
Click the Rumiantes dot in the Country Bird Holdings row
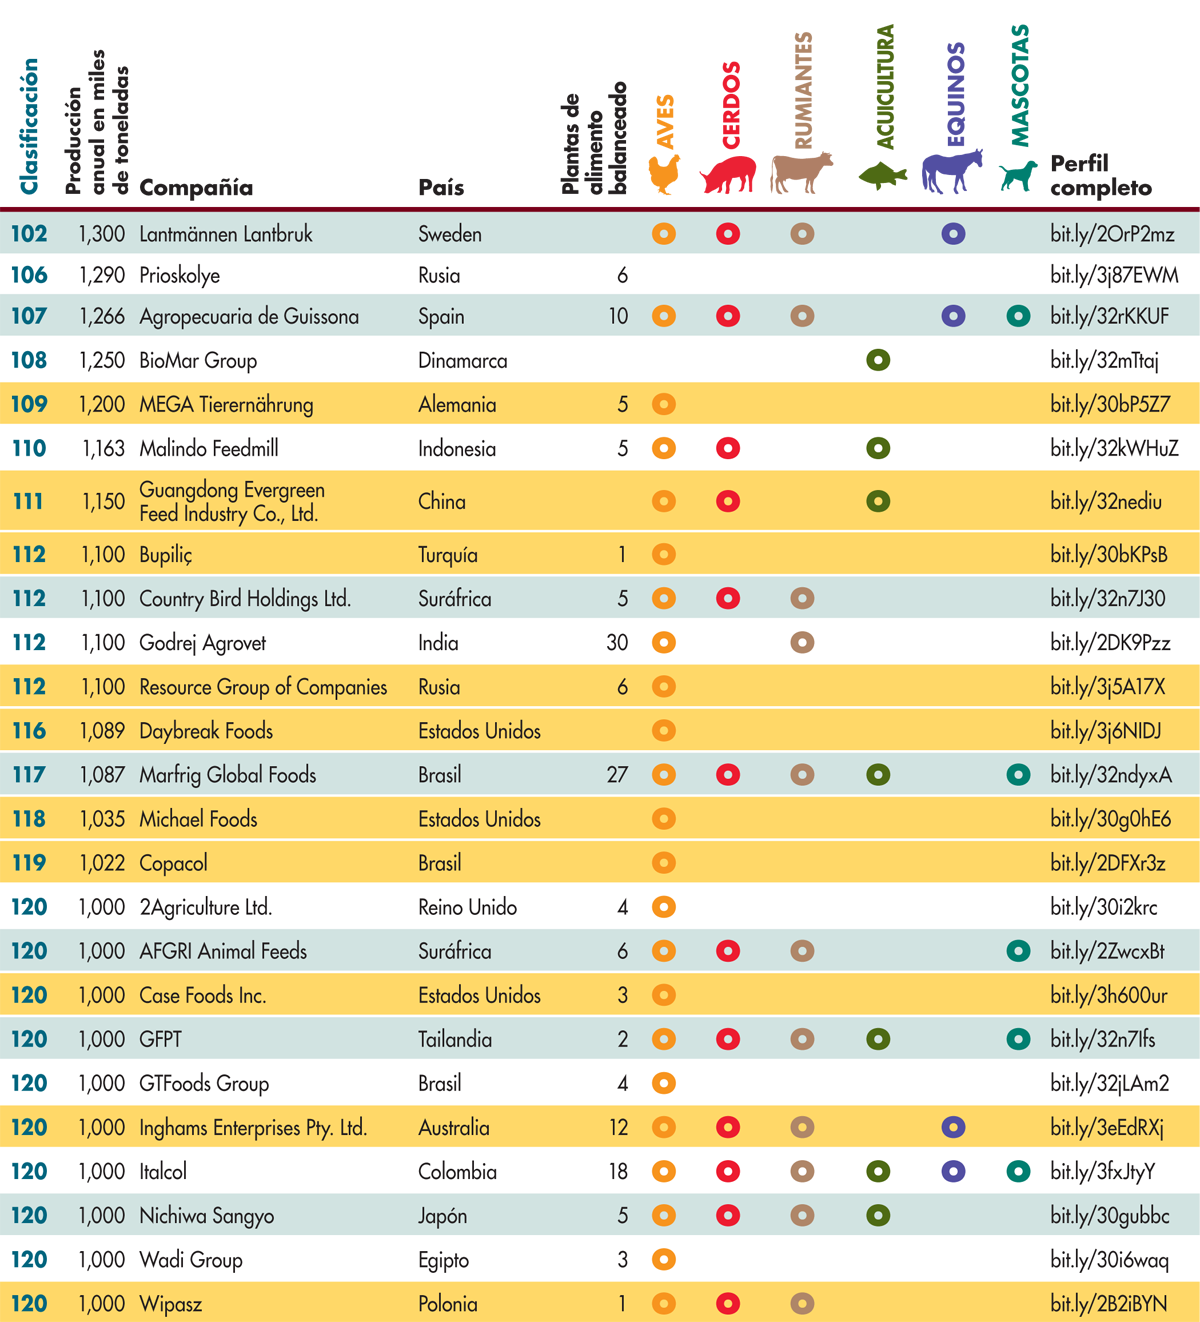(x=802, y=598)
